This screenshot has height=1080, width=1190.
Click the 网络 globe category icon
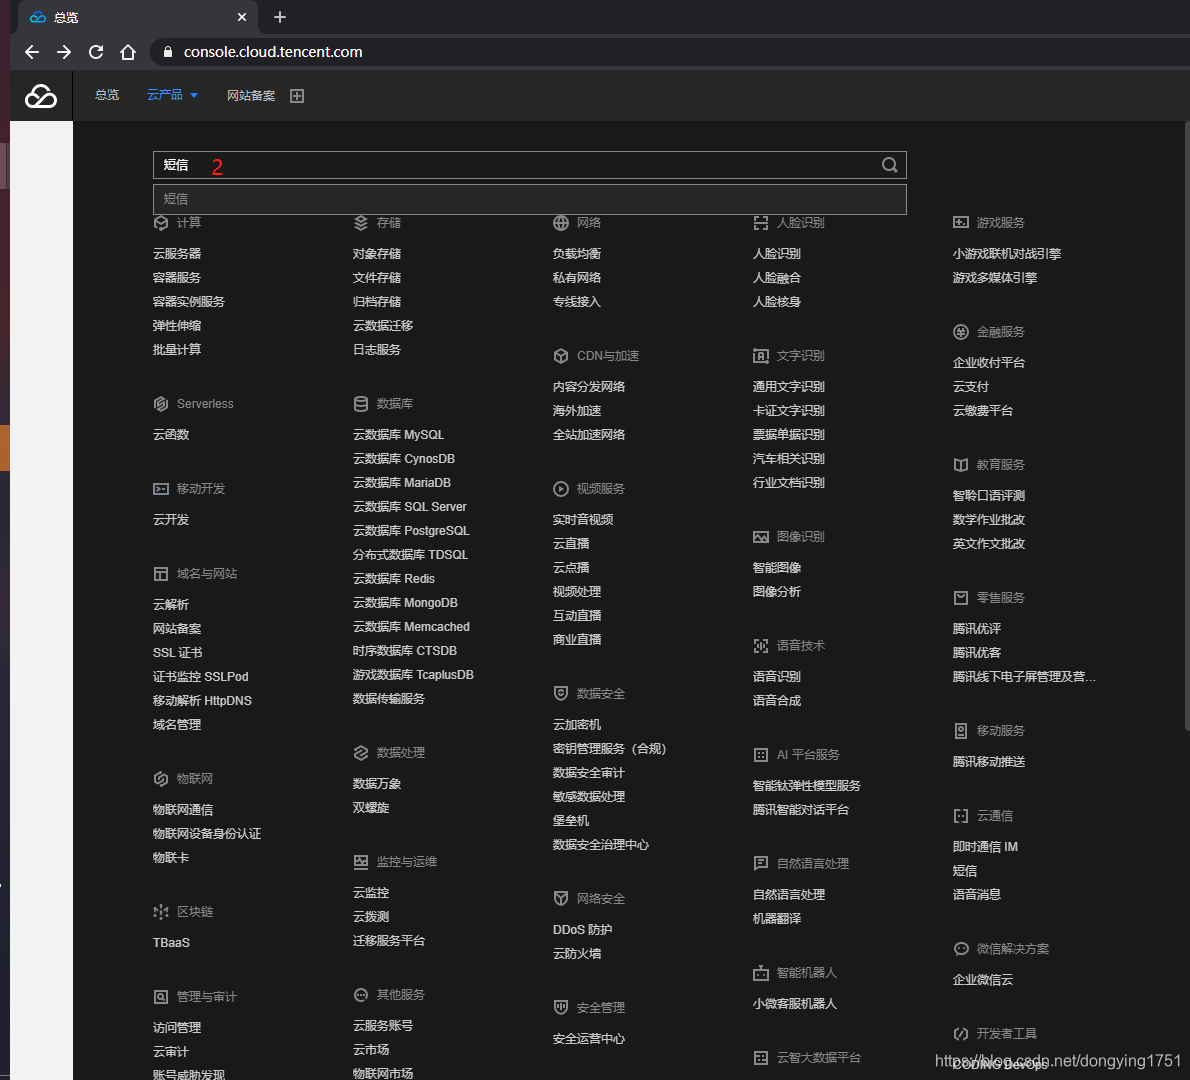click(561, 222)
